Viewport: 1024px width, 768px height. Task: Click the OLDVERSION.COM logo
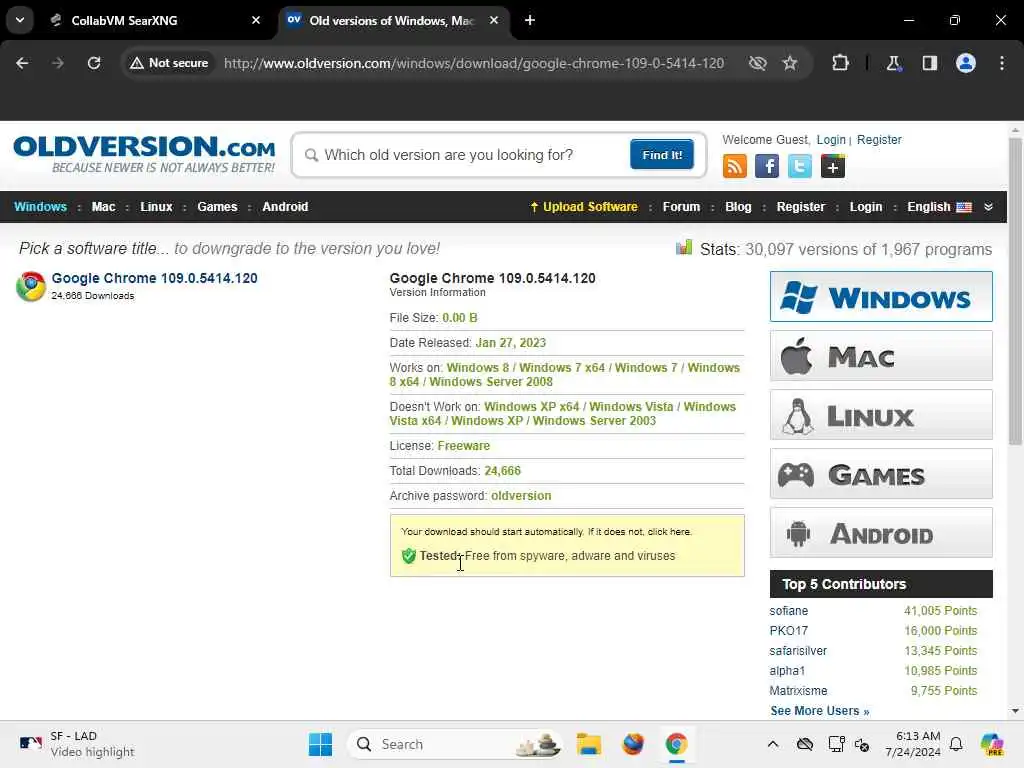[144, 154]
